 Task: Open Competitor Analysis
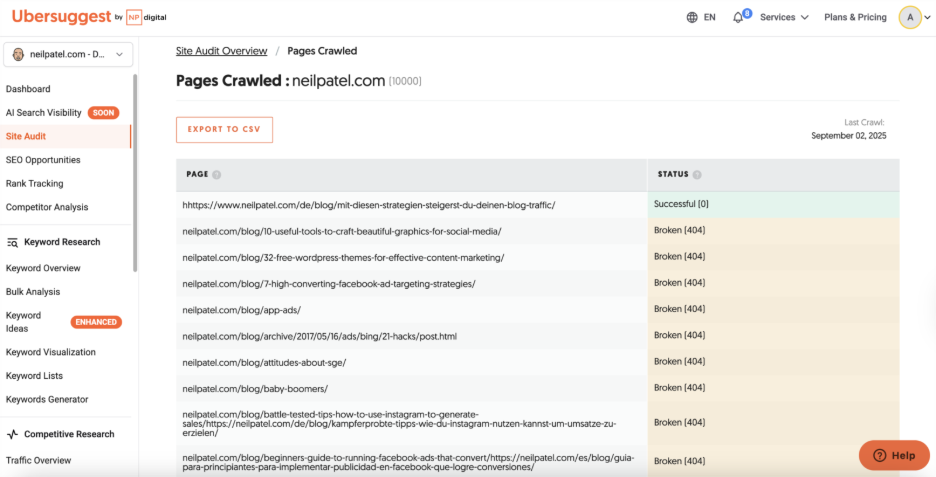pos(47,207)
